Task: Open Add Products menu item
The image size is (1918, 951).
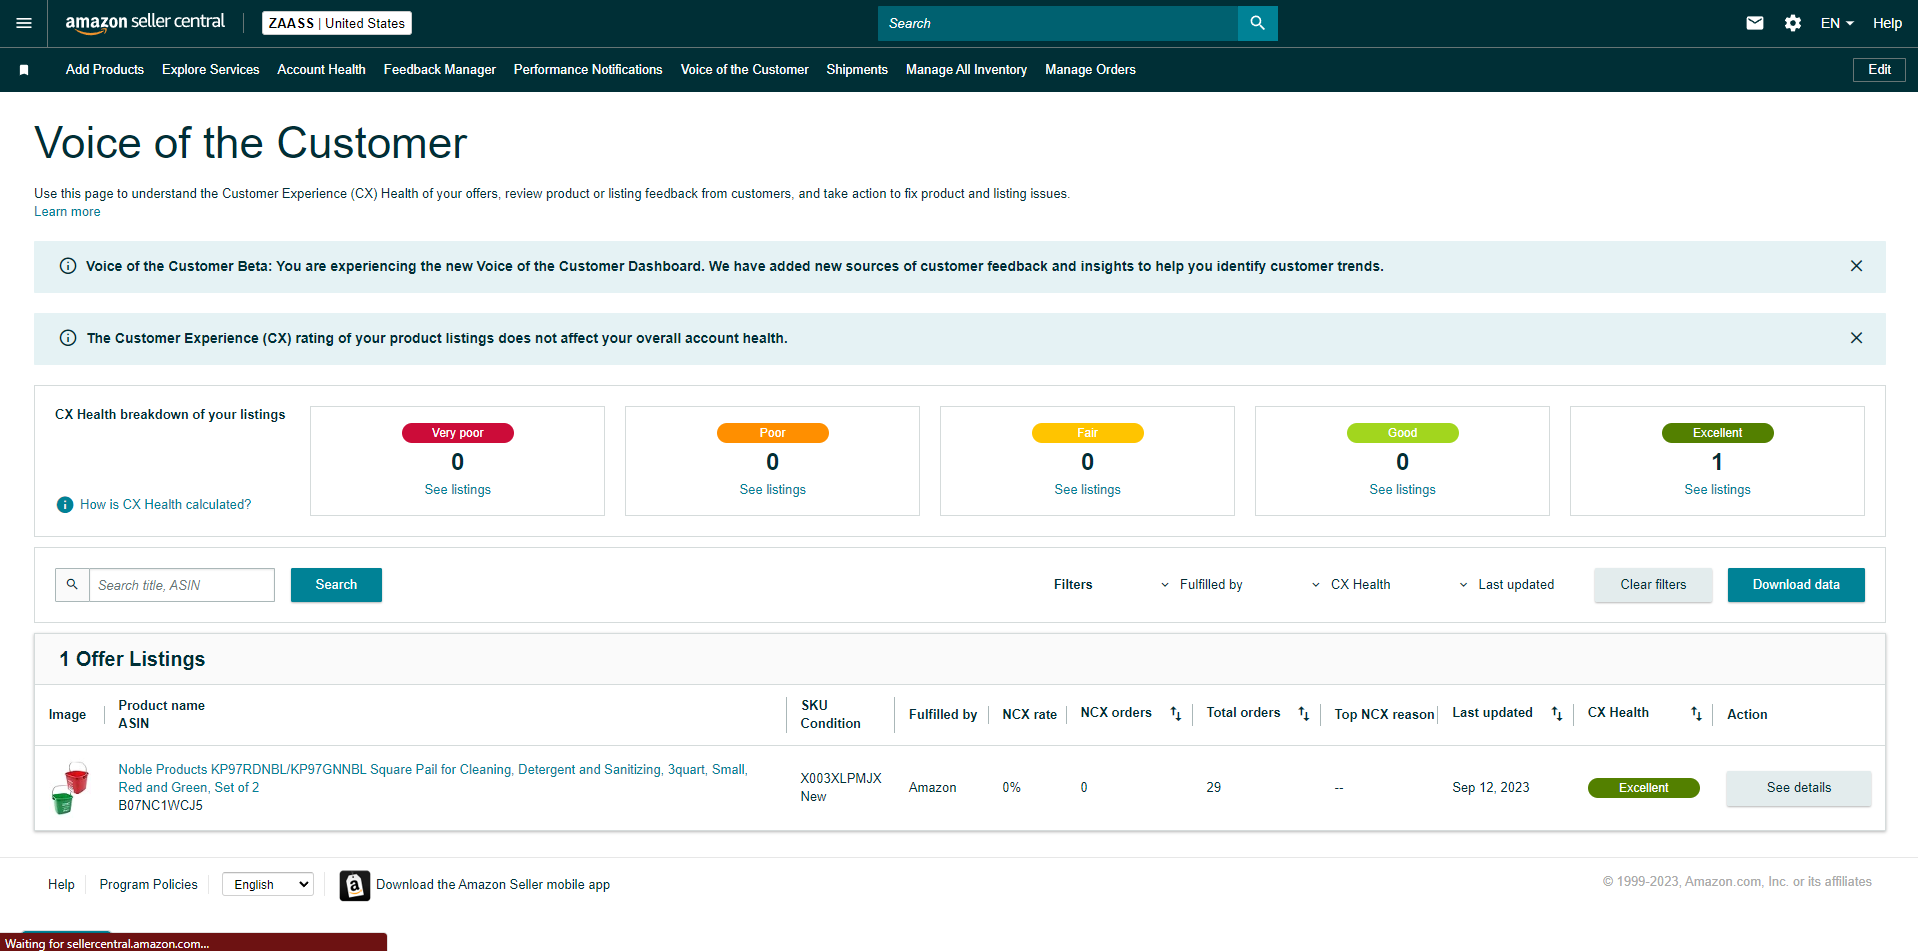Action: (x=105, y=70)
